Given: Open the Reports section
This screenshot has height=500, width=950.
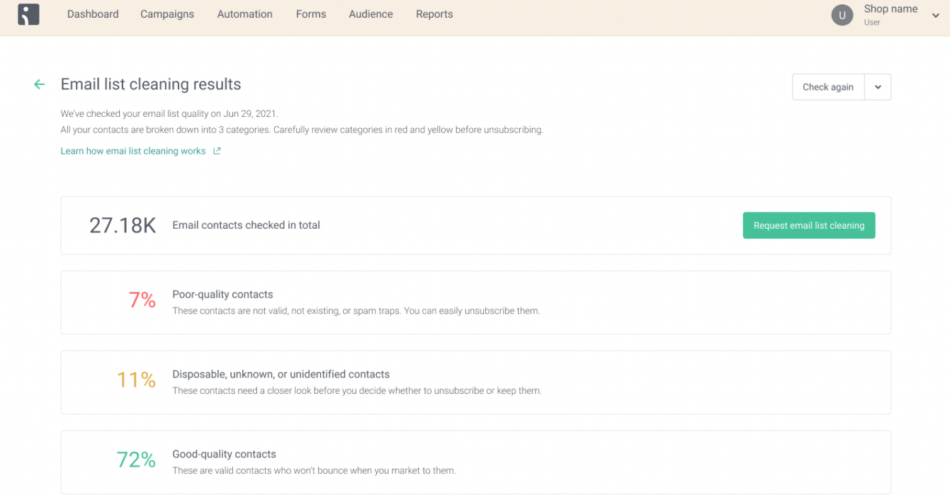Looking at the screenshot, I should pyautogui.click(x=434, y=14).
